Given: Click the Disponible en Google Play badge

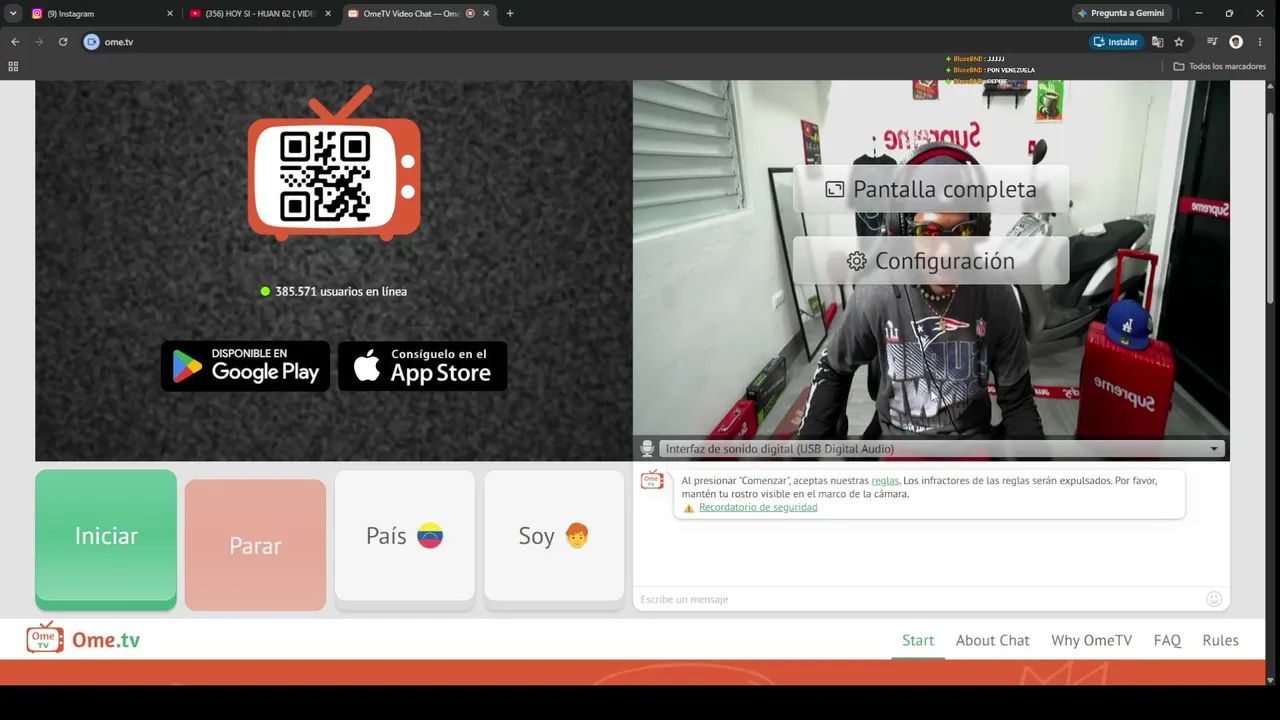Looking at the screenshot, I should pos(245,366).
